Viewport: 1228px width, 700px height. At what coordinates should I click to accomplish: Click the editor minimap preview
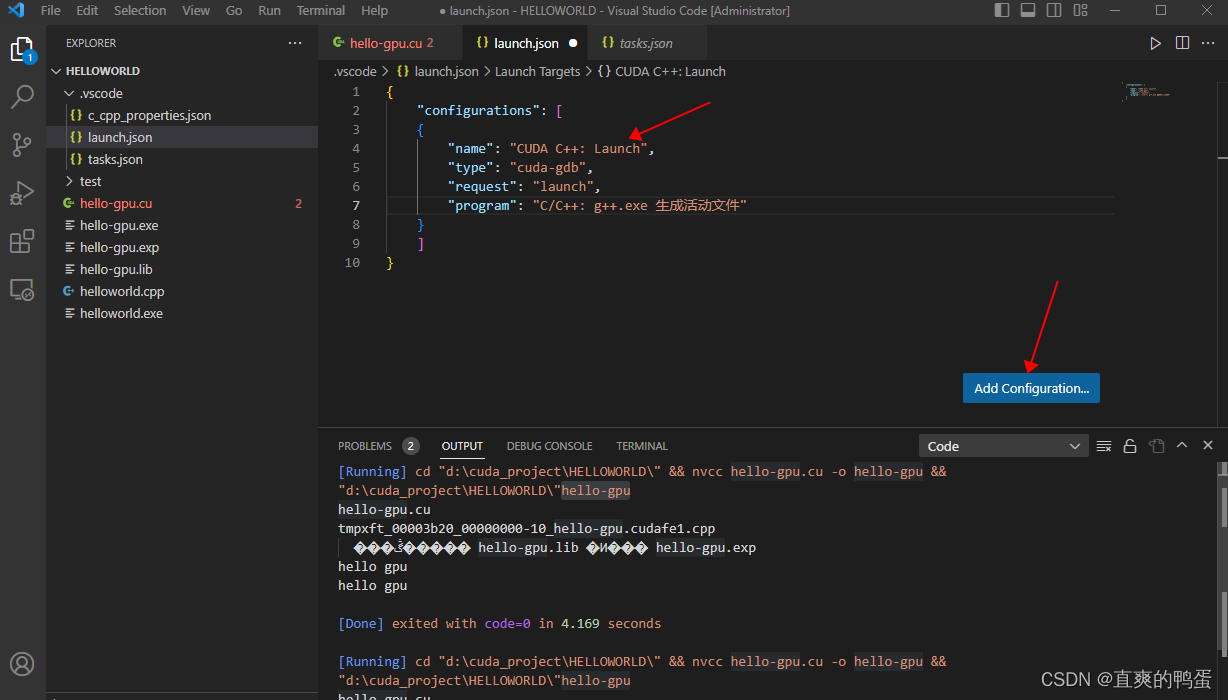1146,92
